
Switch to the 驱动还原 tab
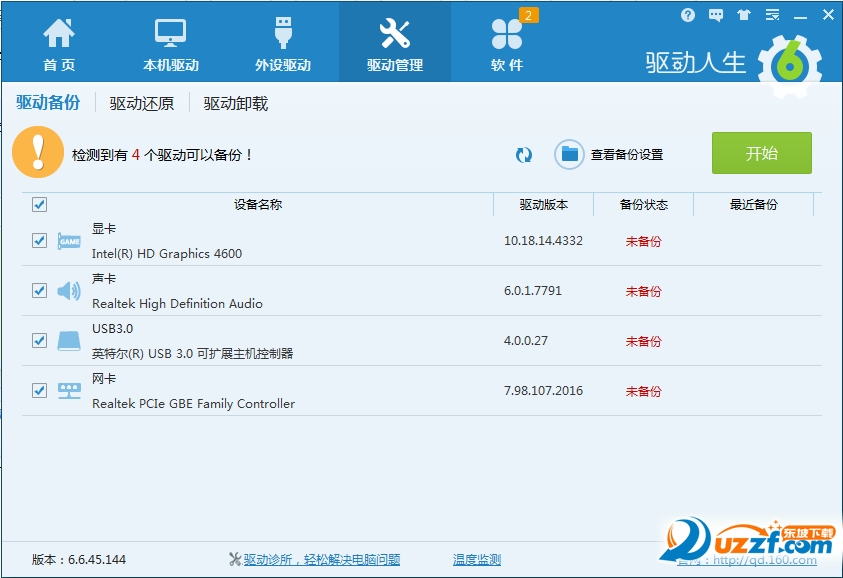point(141,103)
